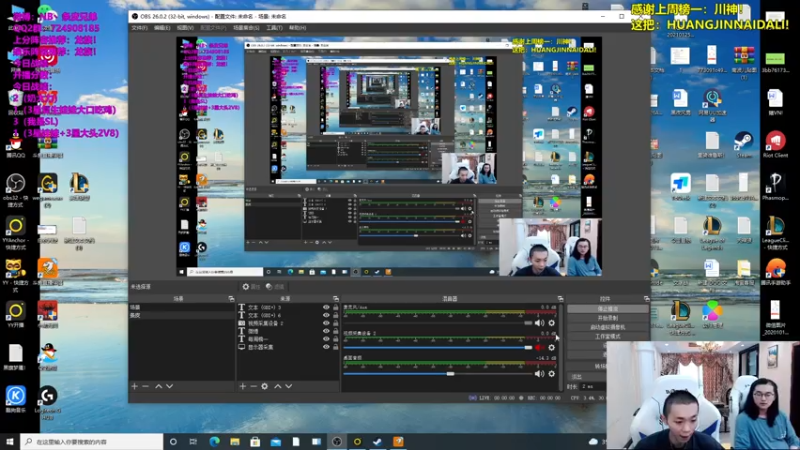800x450 pixels.
Task: Open the Kugou music desktop icon
Action: coord(15,399)
